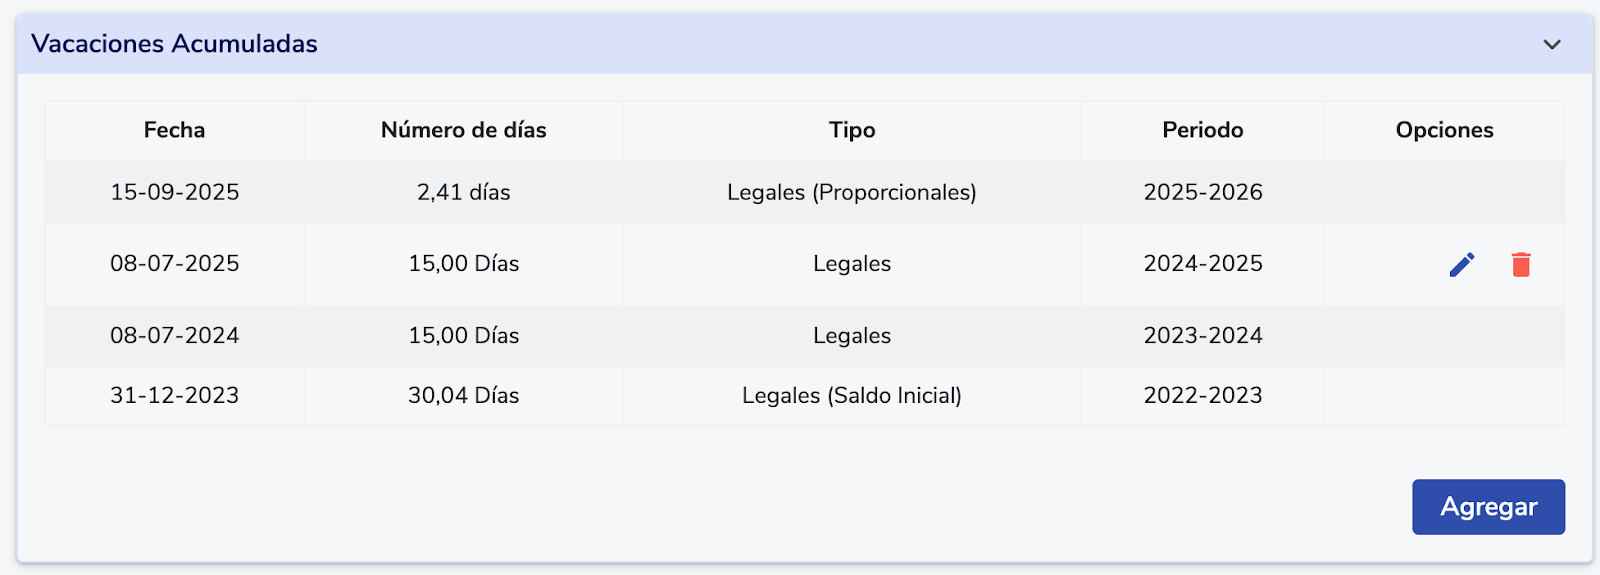The height and width of the screenshot is (575, 1600).
Task: Select the 08-07-2024 date cell
Action: (174, 335)
